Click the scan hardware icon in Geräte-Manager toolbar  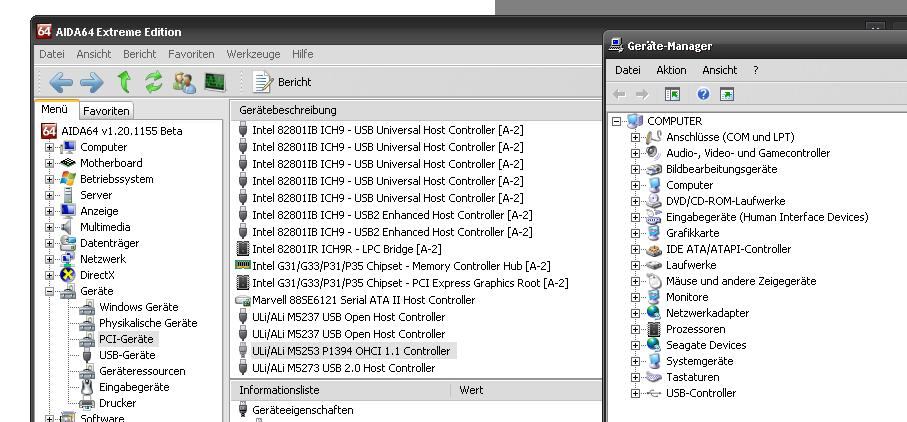727,94
